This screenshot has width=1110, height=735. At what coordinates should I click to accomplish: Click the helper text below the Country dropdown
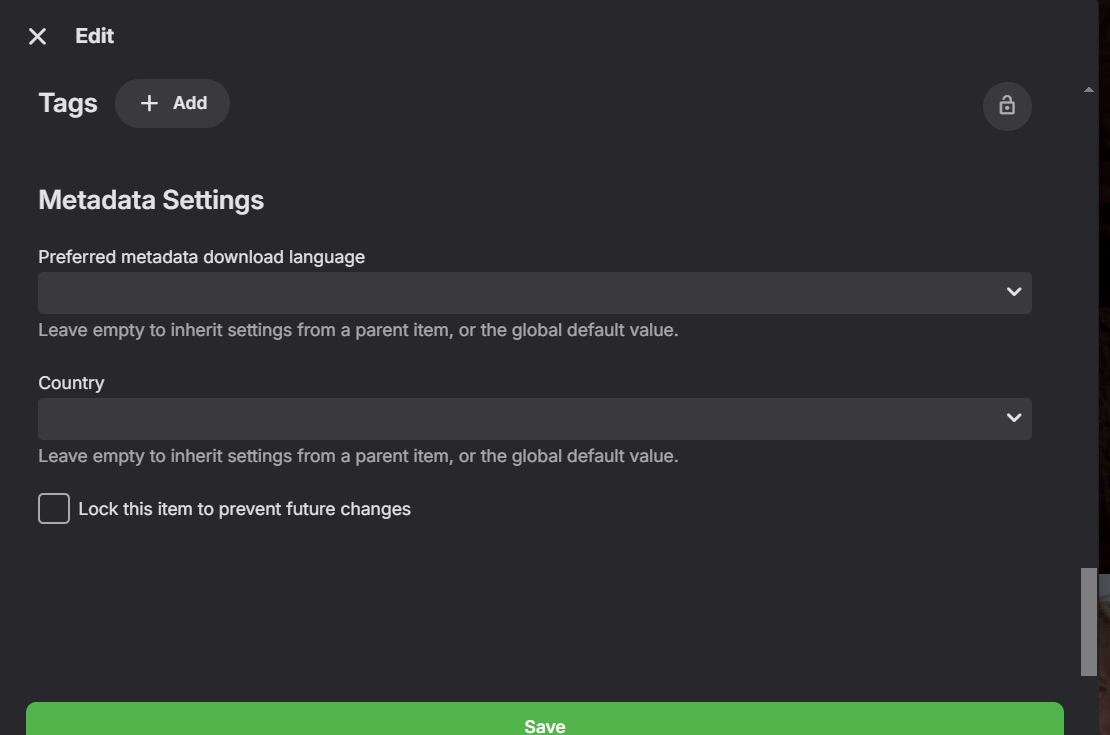pyautogui.click(x=358, y=456)
